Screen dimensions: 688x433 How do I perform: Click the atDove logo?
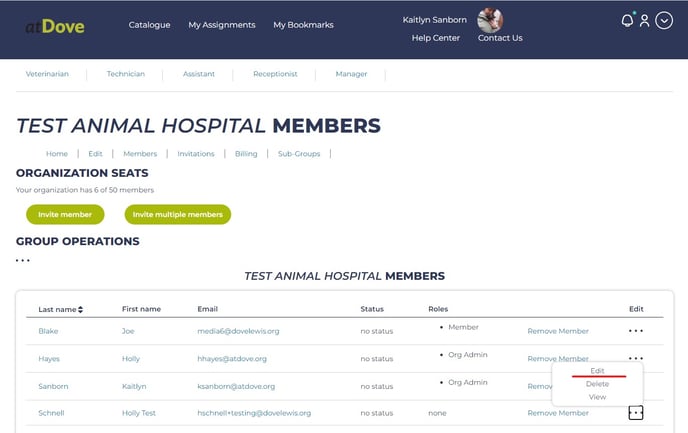pyautogui.click(x=55, y=26)
